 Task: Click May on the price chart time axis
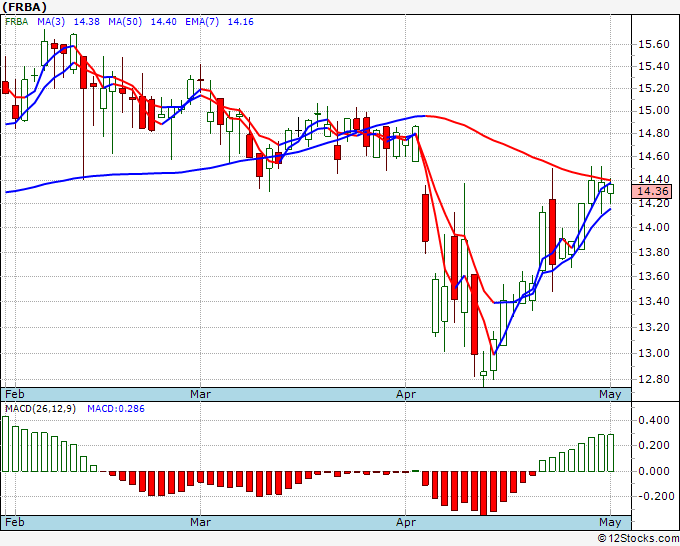[610, 394]
